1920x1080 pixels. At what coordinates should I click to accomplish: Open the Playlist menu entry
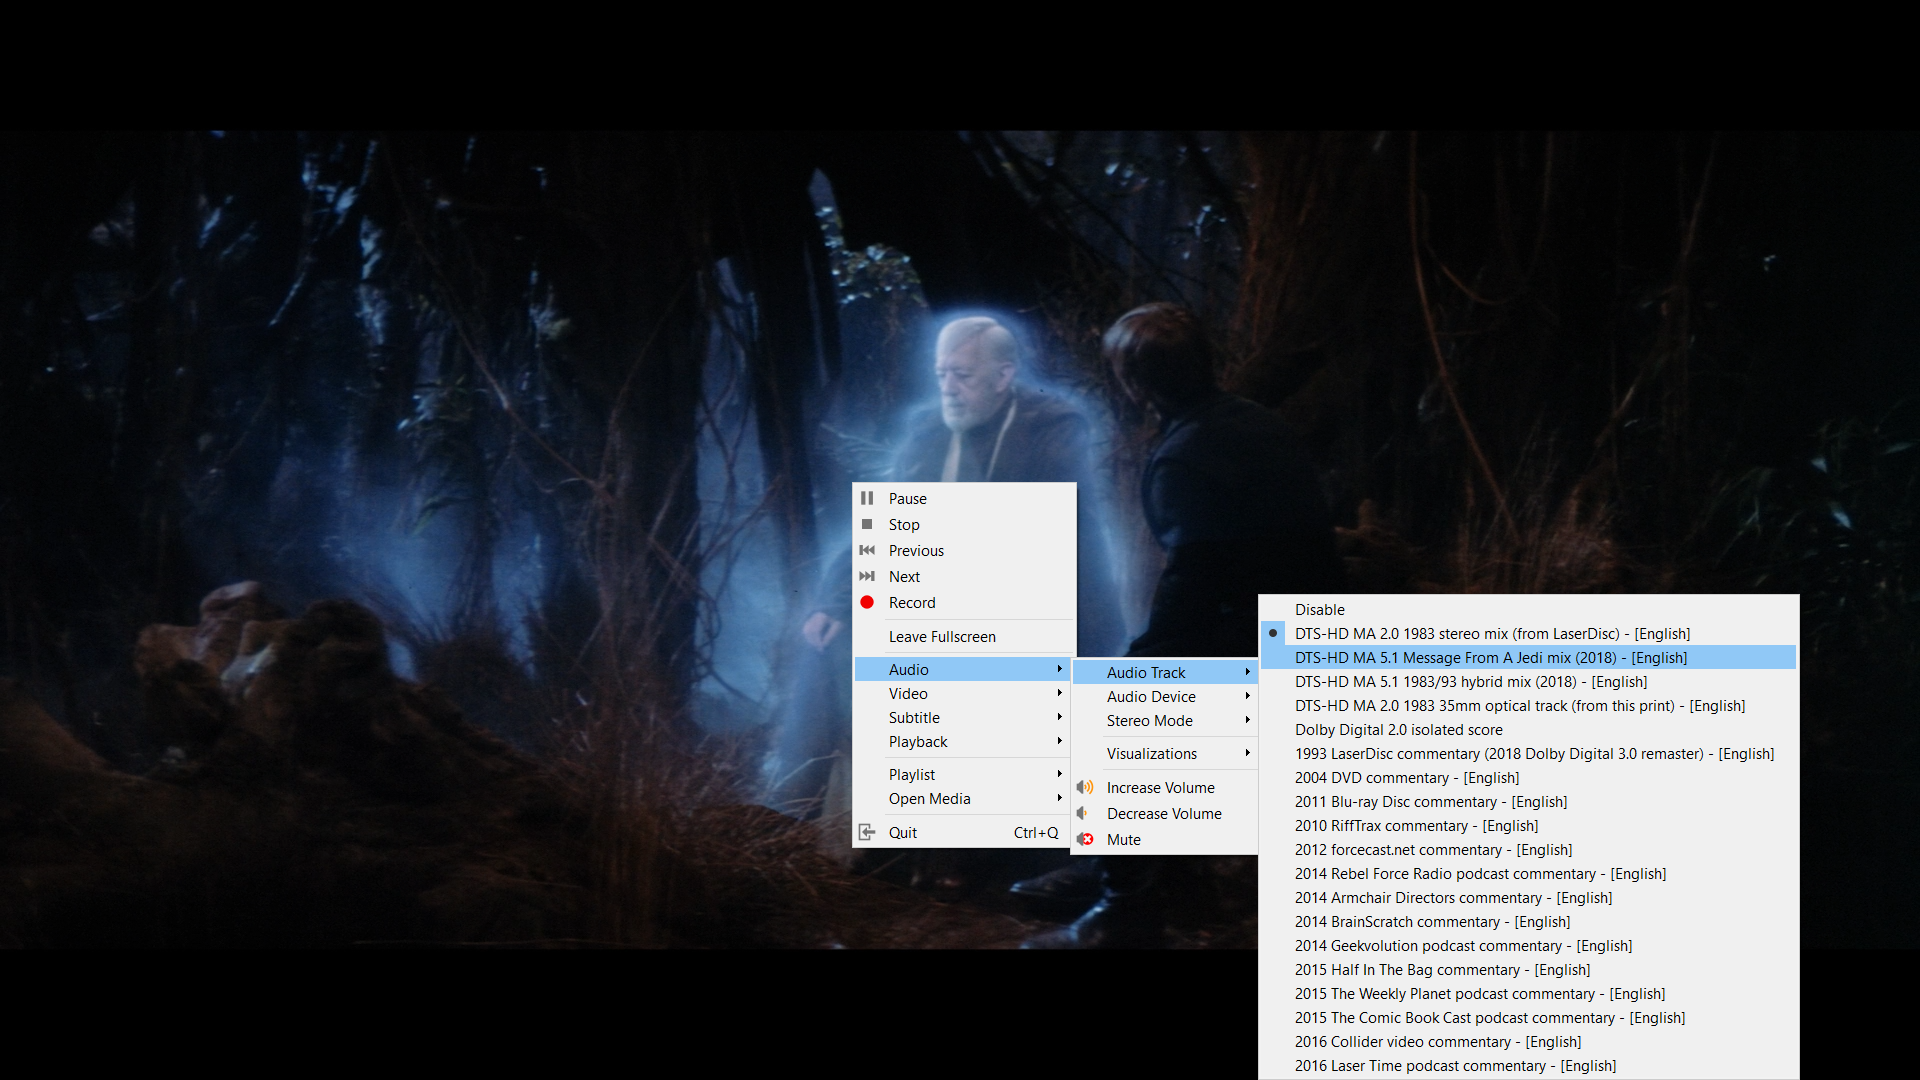pyautogui.click(x=963, y=775)
